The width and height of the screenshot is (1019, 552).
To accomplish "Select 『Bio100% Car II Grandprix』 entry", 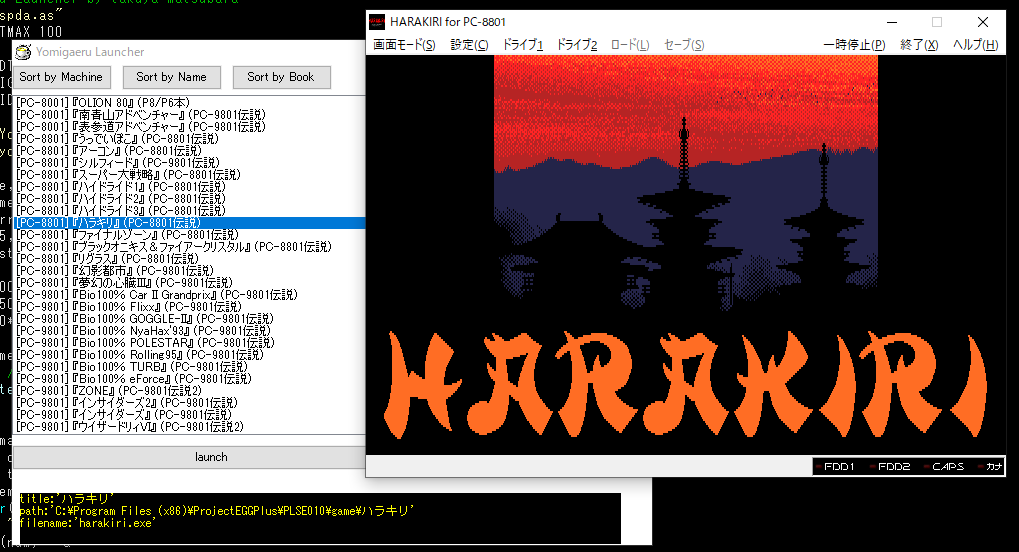I will pos(189,295).
